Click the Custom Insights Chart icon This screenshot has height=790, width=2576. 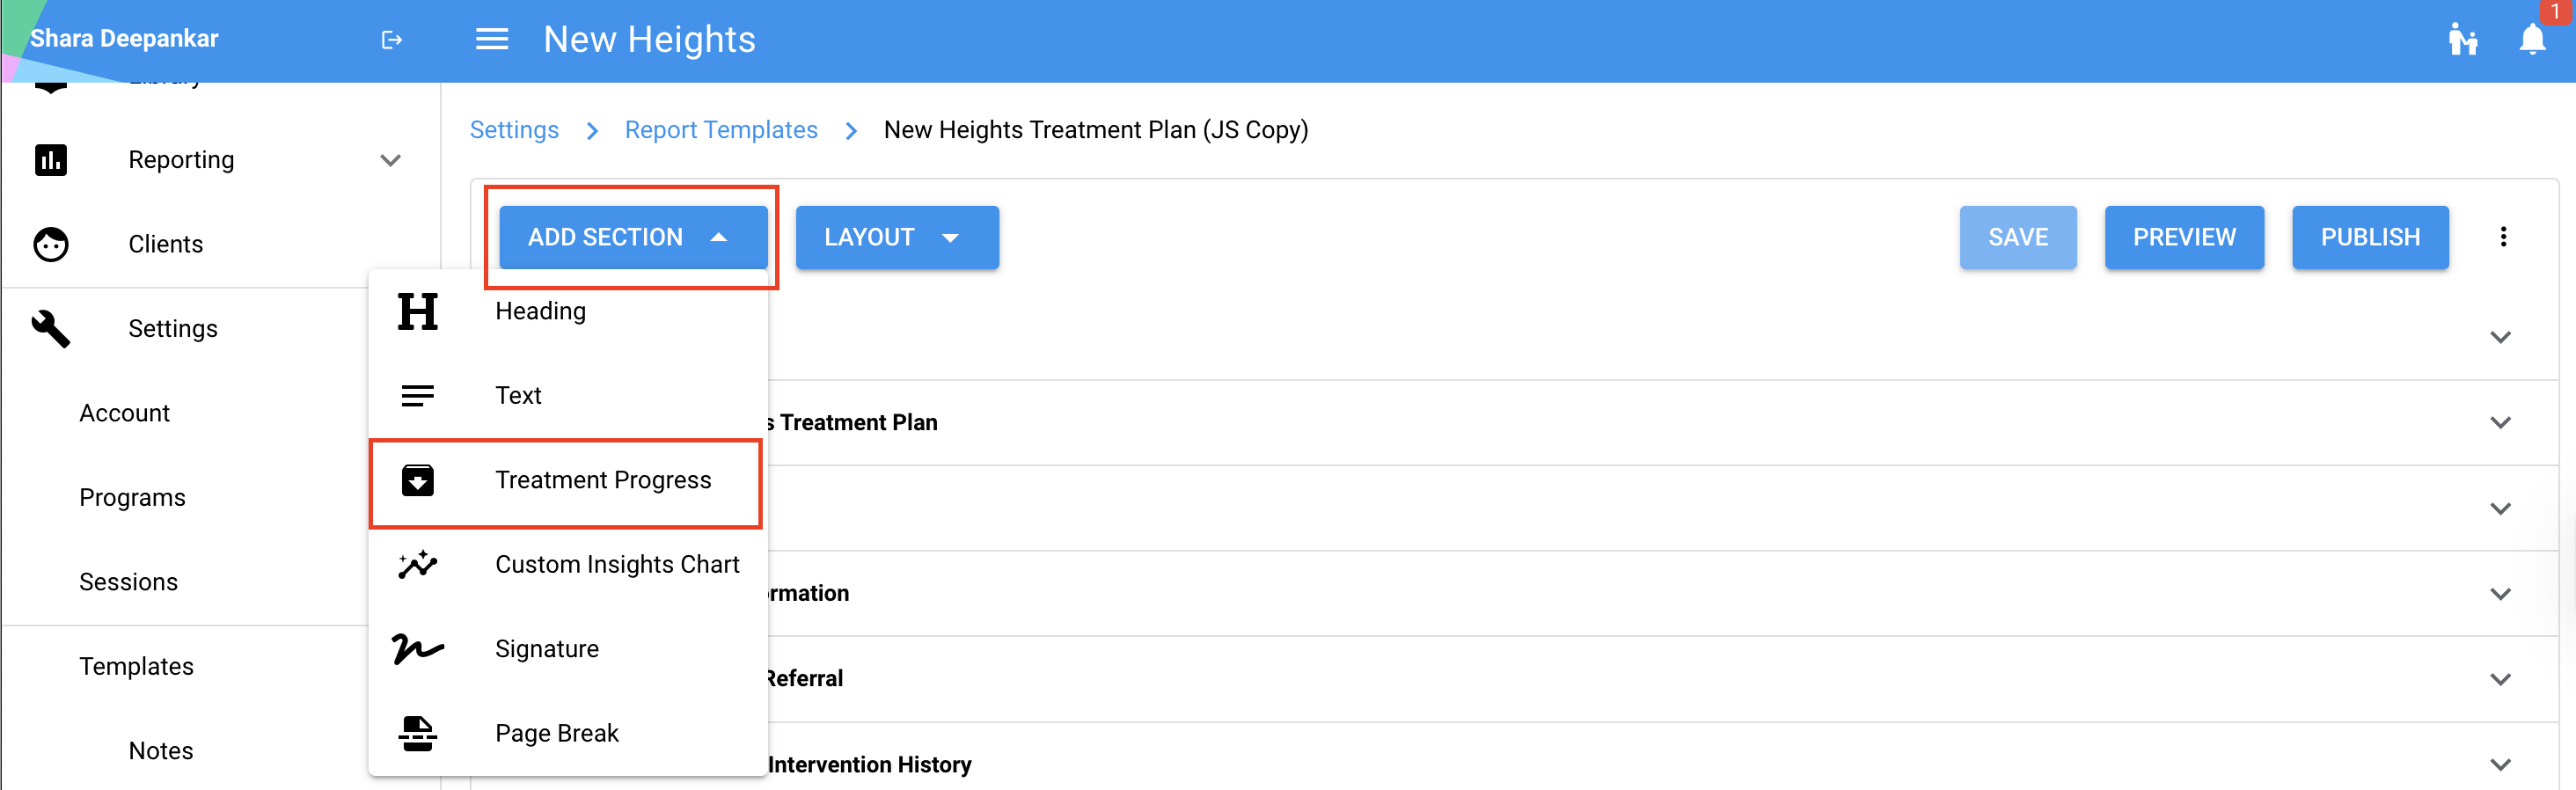(x=417, y=565)
